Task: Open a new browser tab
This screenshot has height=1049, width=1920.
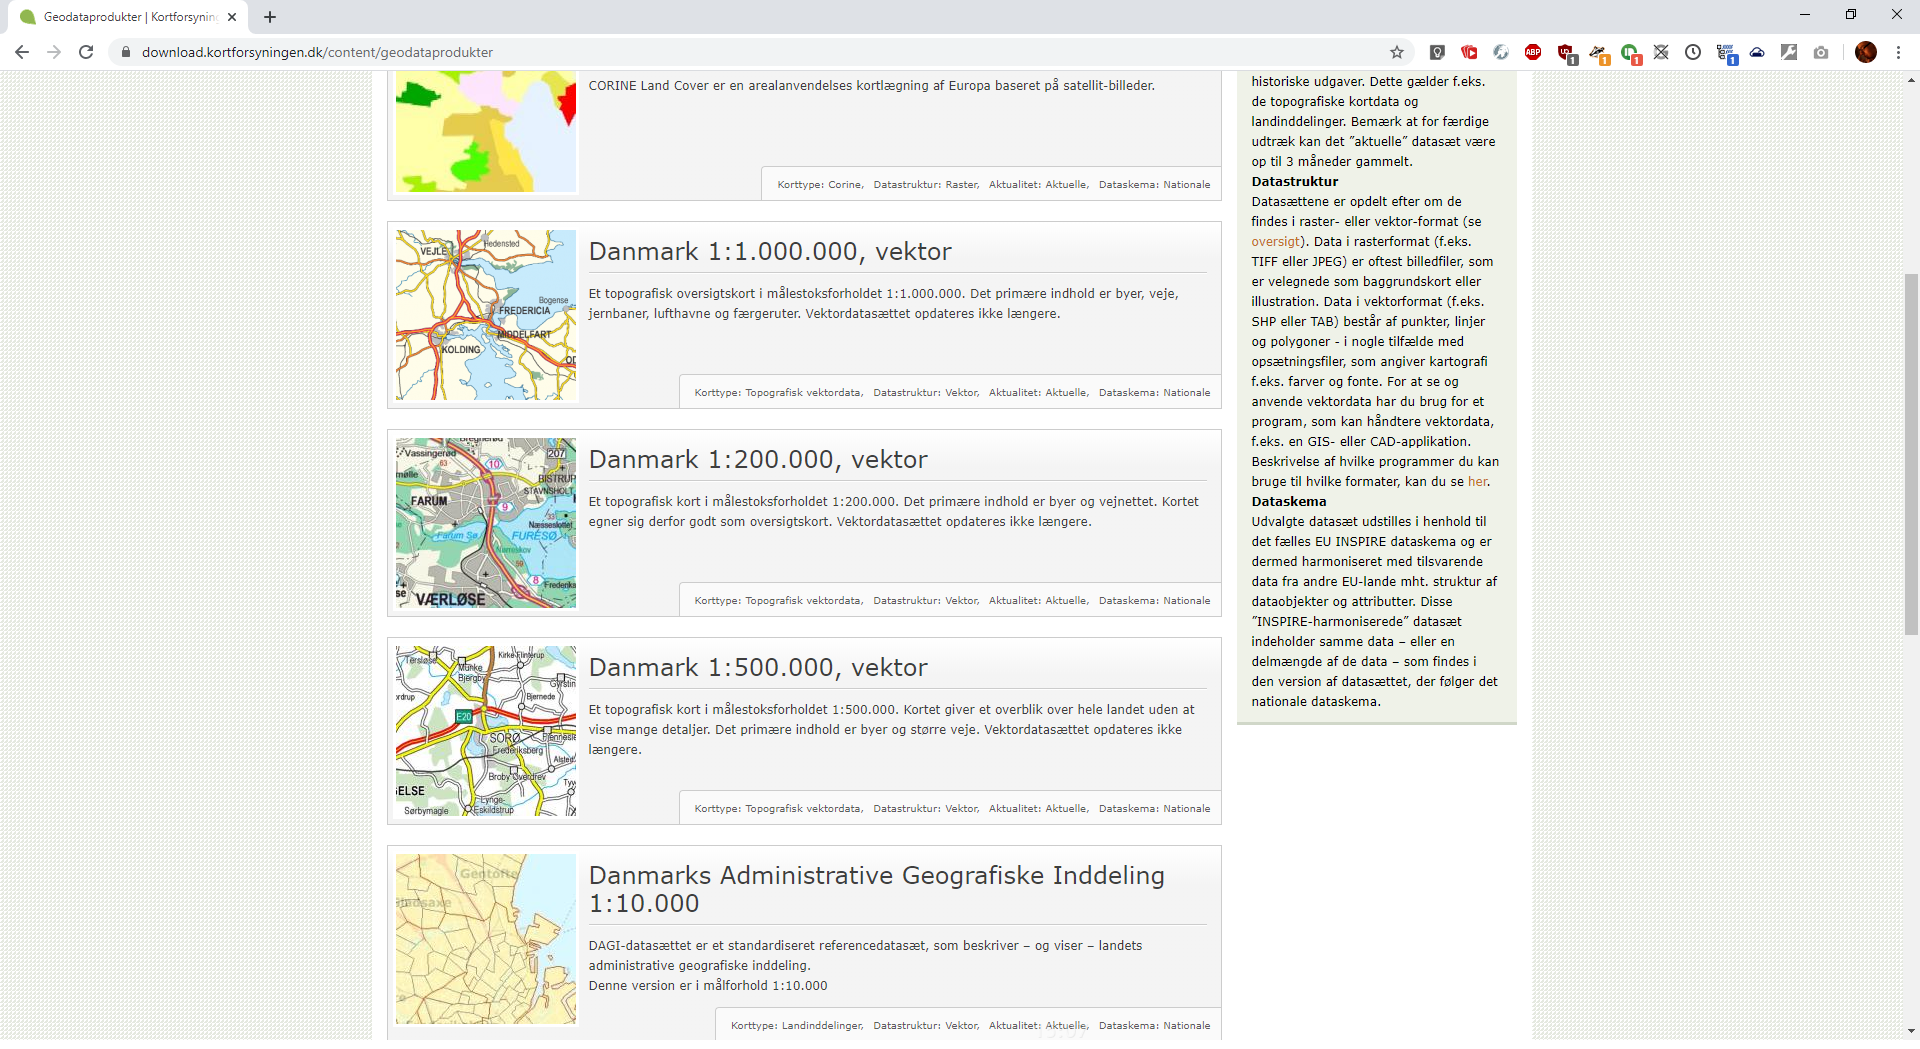Action: [270, 17]
